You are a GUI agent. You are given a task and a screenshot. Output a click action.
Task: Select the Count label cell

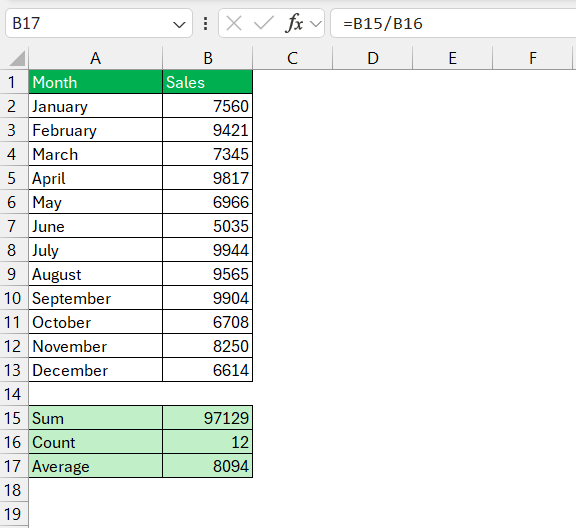96,442
